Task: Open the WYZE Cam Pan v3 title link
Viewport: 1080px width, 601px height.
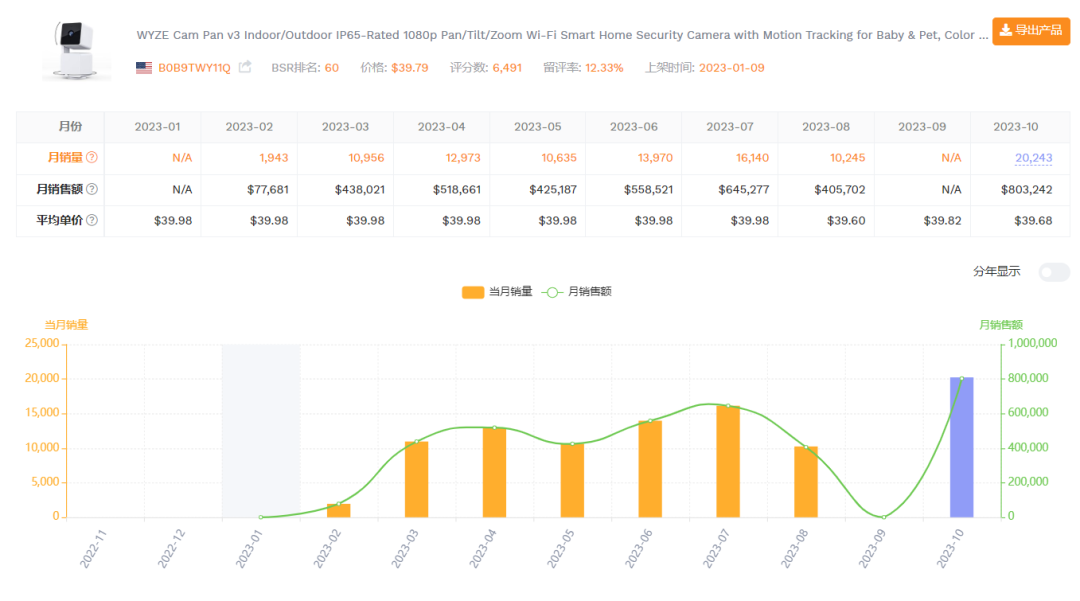Action: pos(561,35)
